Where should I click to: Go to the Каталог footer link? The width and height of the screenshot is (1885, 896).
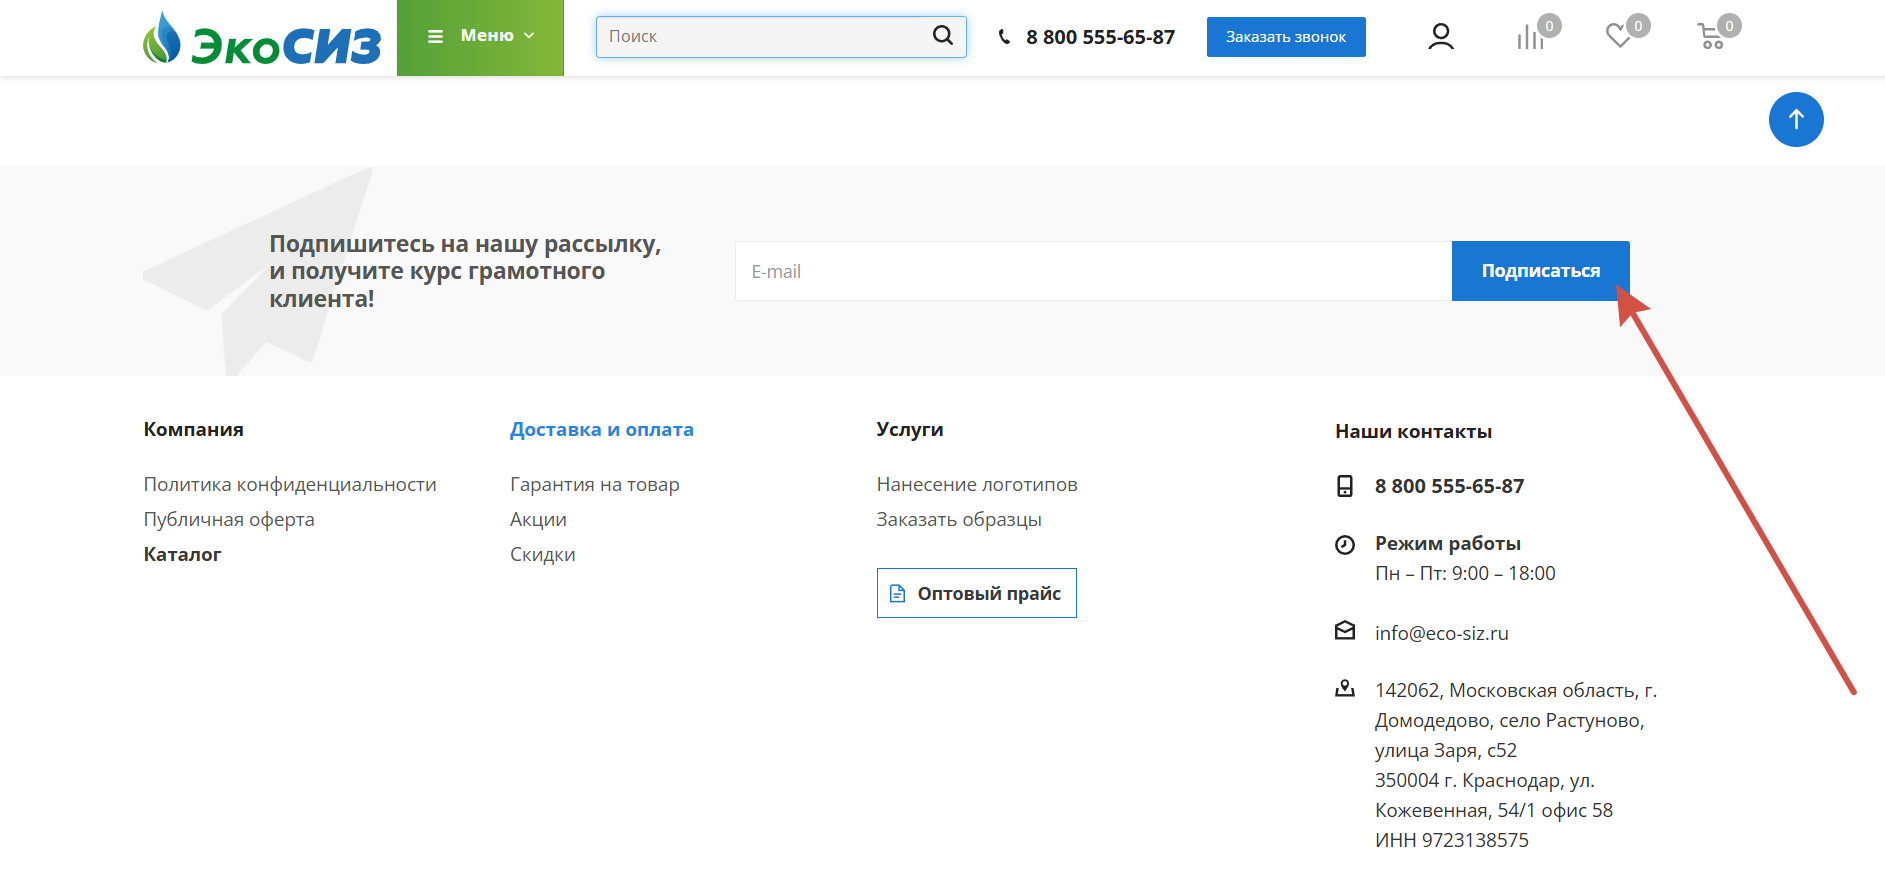point(183,554)
